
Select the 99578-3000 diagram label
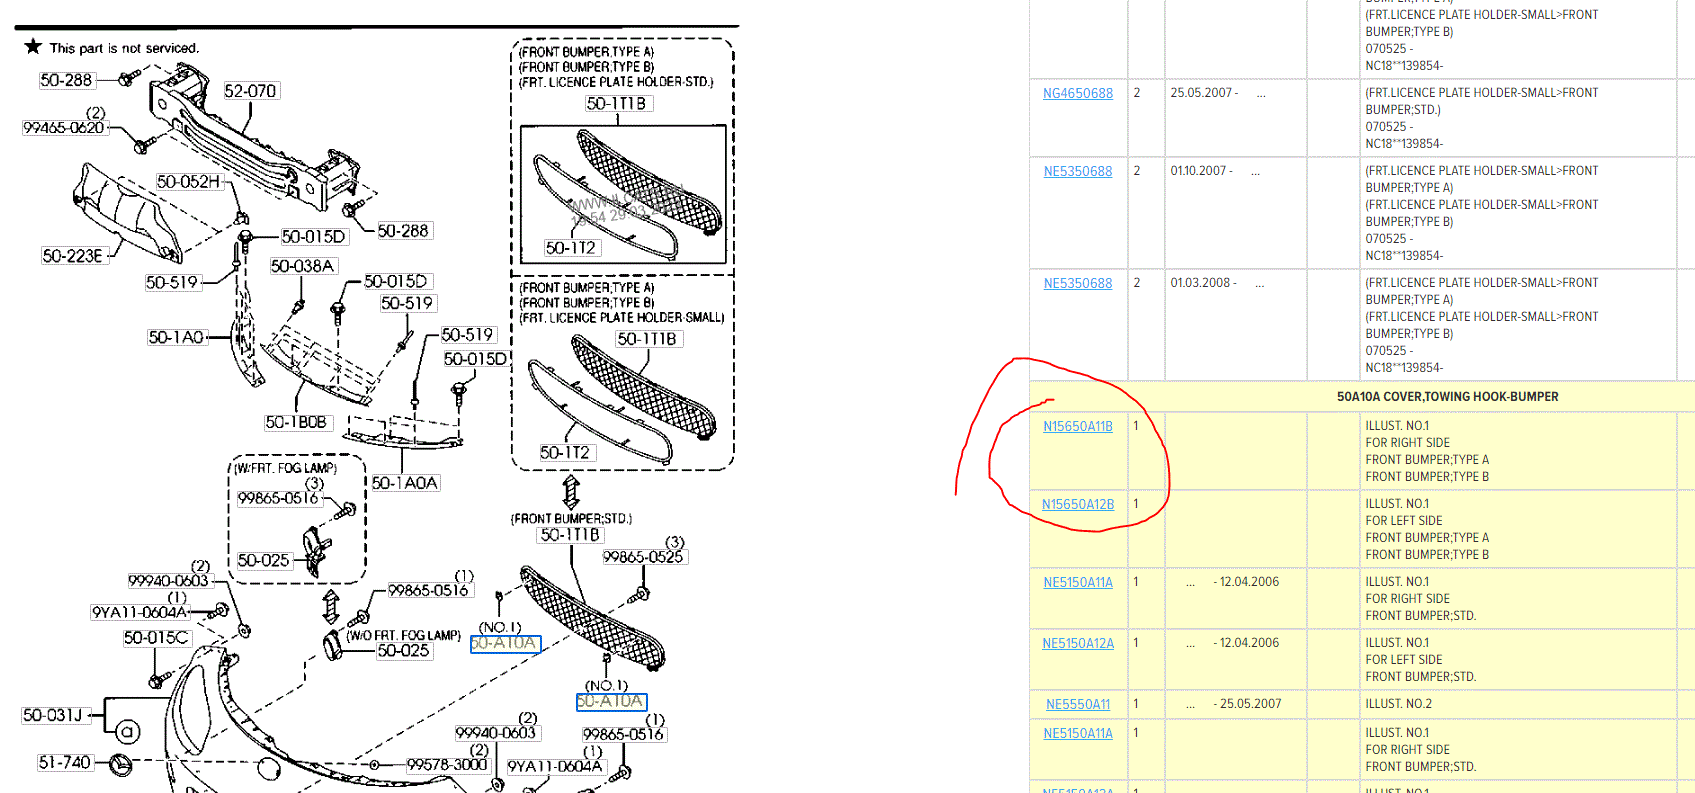point(447,765)
